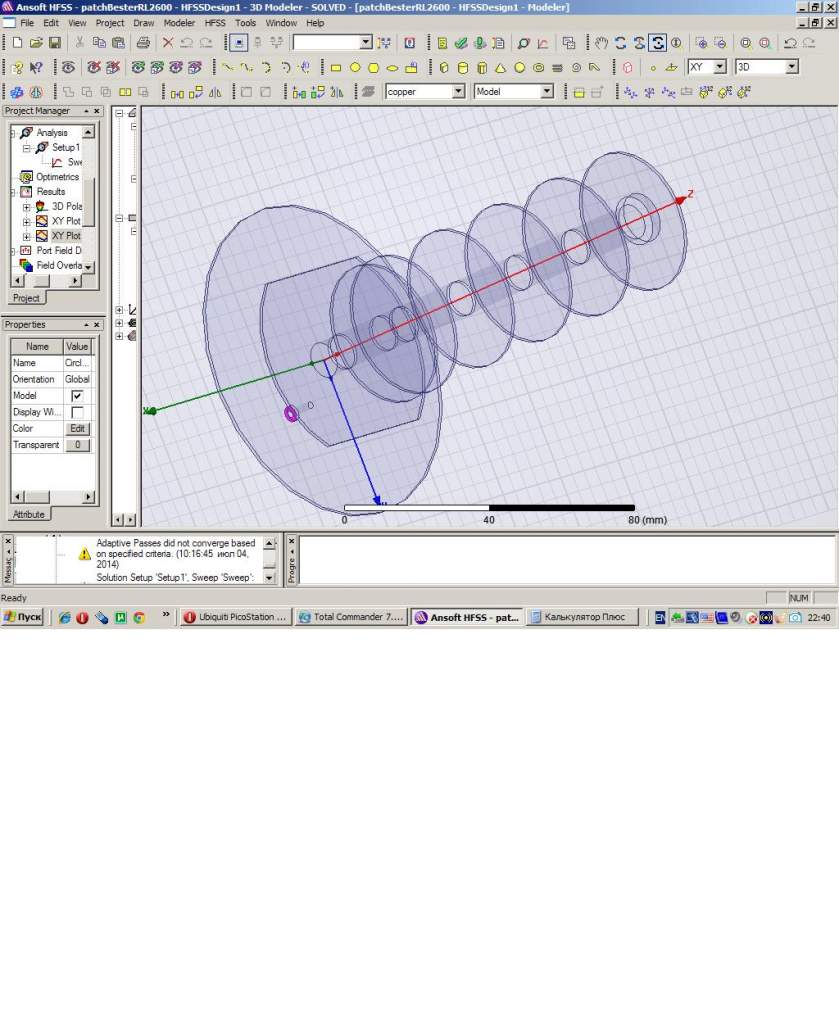Open the 3D movement mode dropdown

(791, 67)
